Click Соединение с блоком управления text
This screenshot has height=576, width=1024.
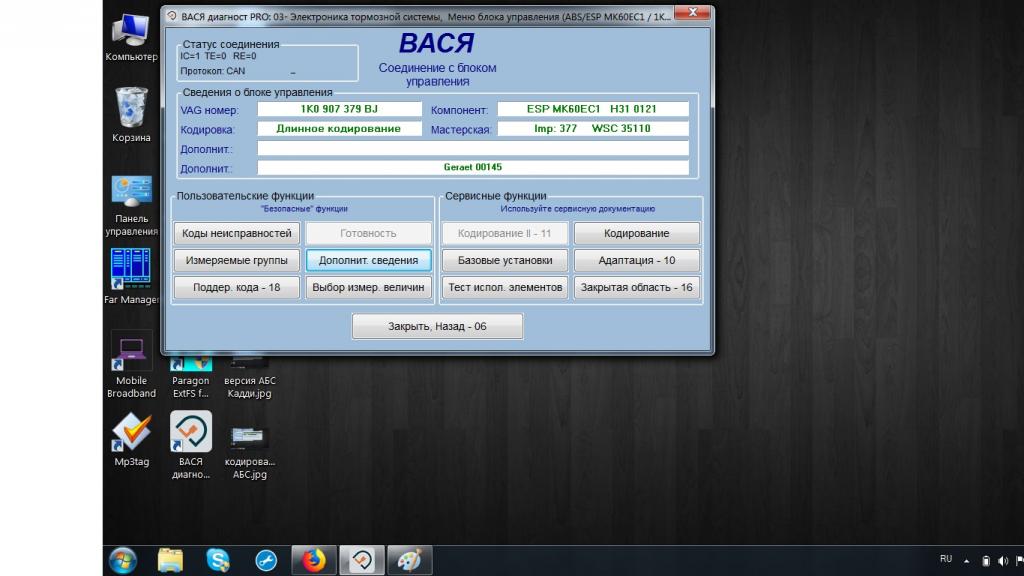click(x=438, y=74)
